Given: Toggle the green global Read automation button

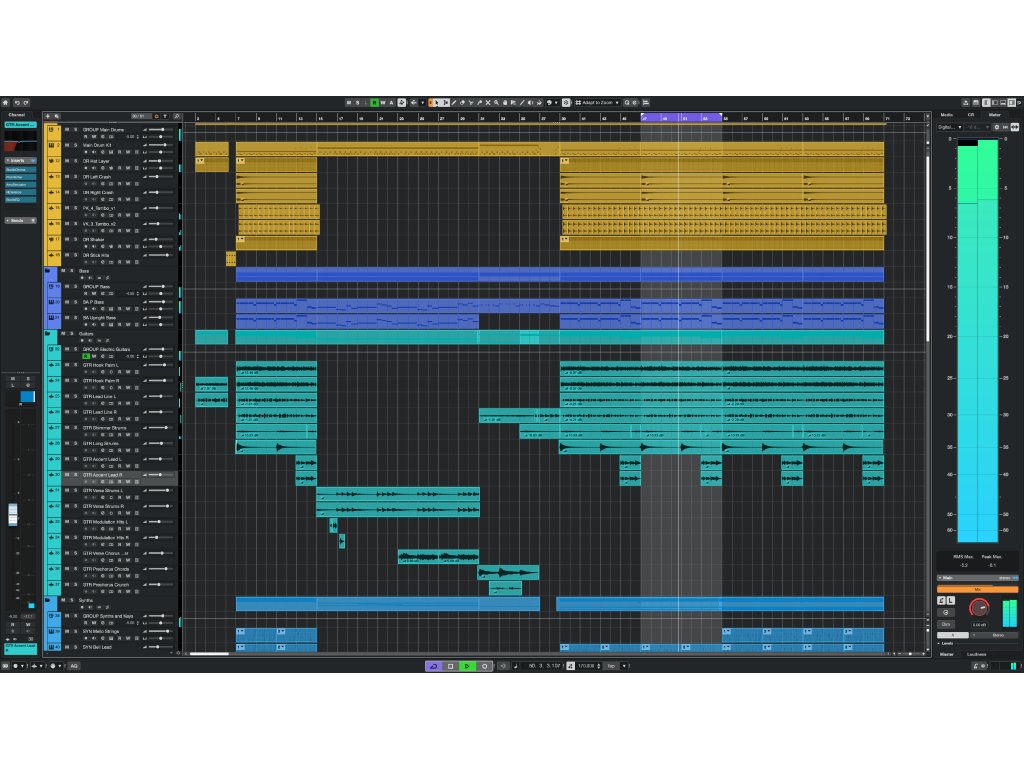Looking at the screenshot, I should 374,102.
